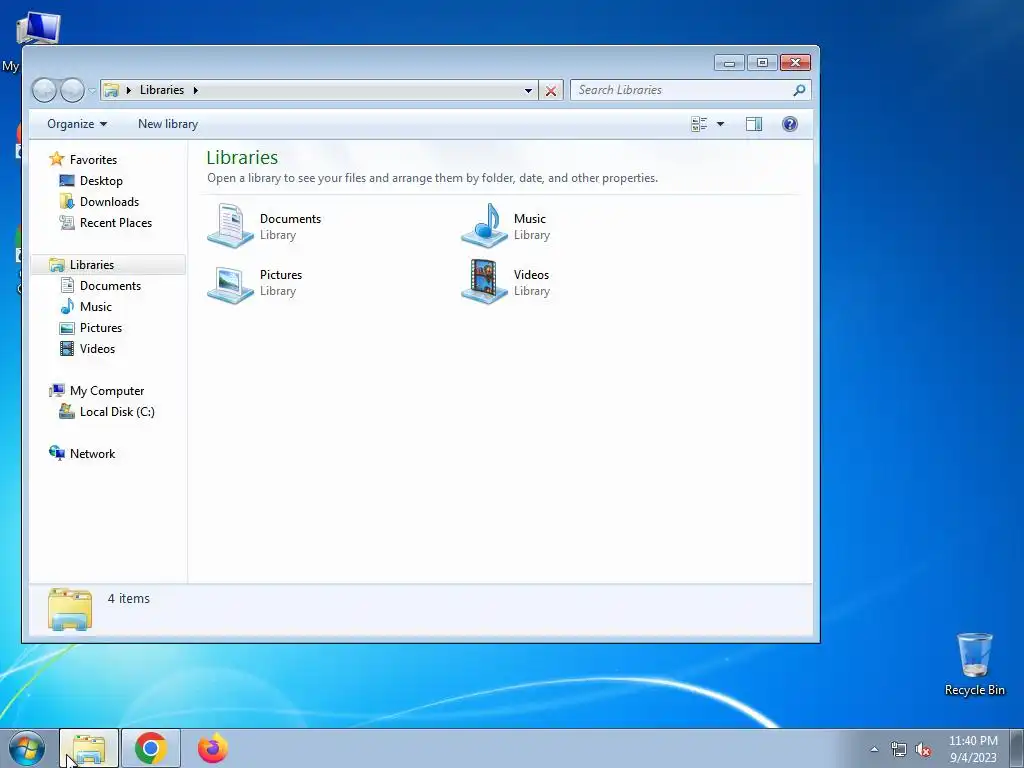The image size is (1024, 768).
Task: Click the Libraries folder icon in address bar
Action: pyautogui.click(x=112, y=90)
